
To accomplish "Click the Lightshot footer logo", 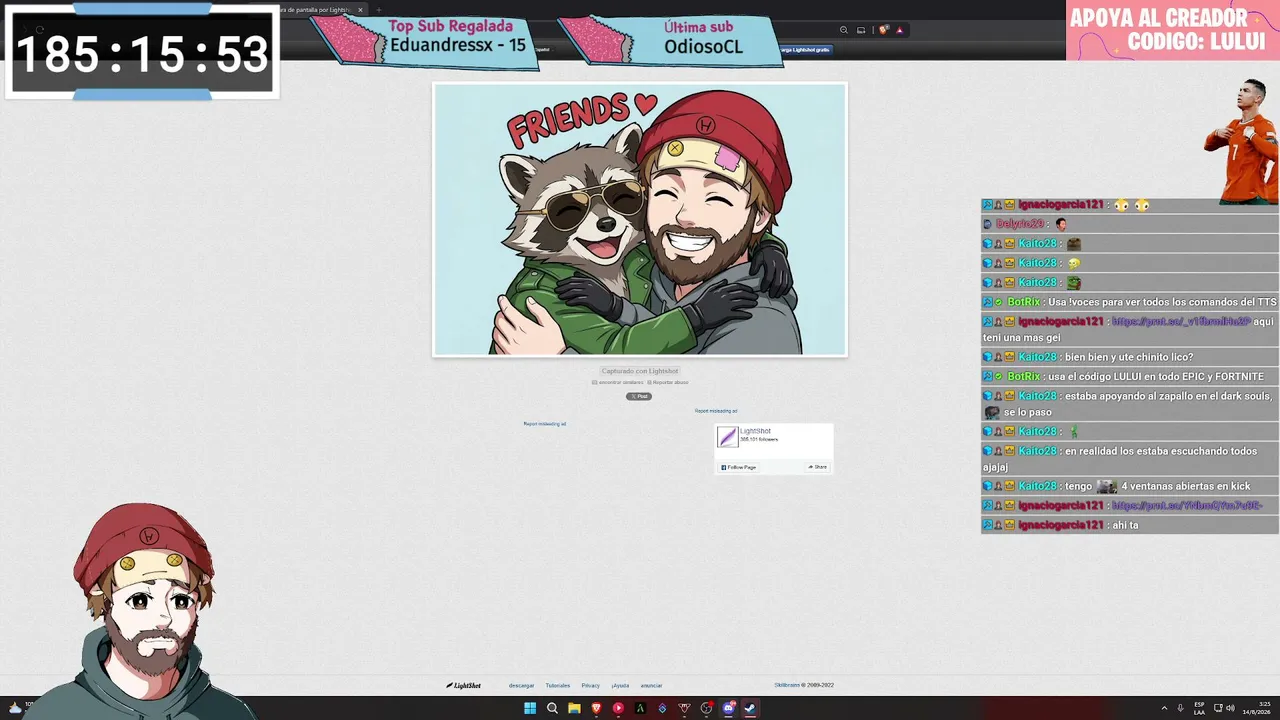I will click(x=463, y=686).
